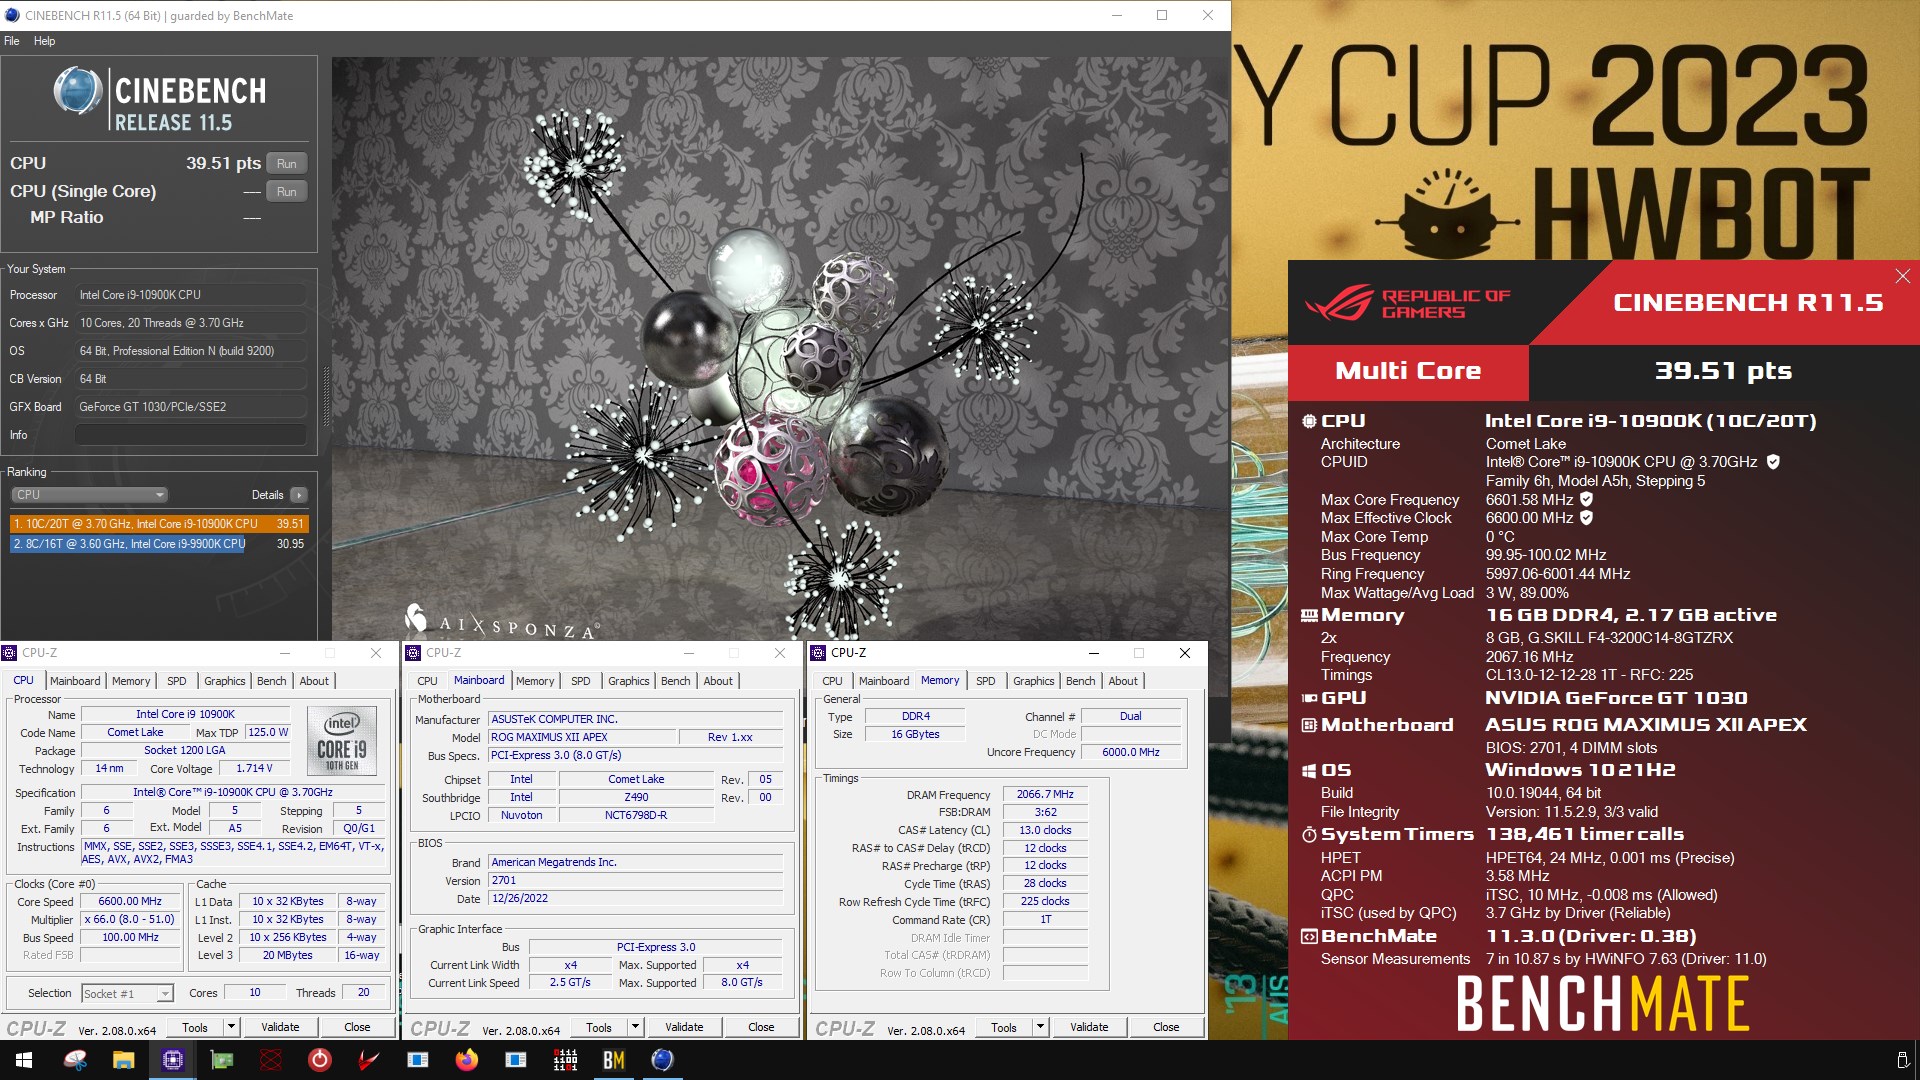This screenshot has width=1920, height=1080.
Task: Open the File menu in Cinebench
Action: click(x=12, y=41)
